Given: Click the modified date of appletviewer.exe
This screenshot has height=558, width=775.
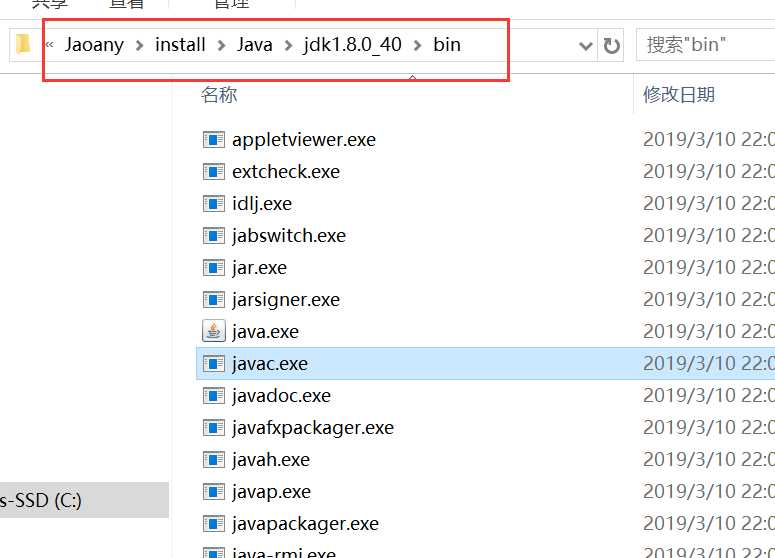Looking at the screenshot, I should pyautogui.click(x=709, y=140).
